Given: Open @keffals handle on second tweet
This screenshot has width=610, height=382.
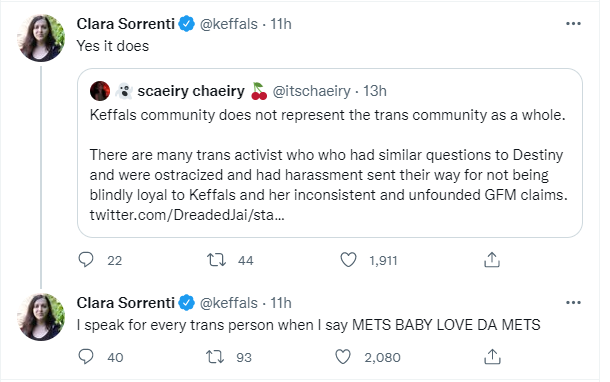Looking at the screenshot, I should (229, 303).
